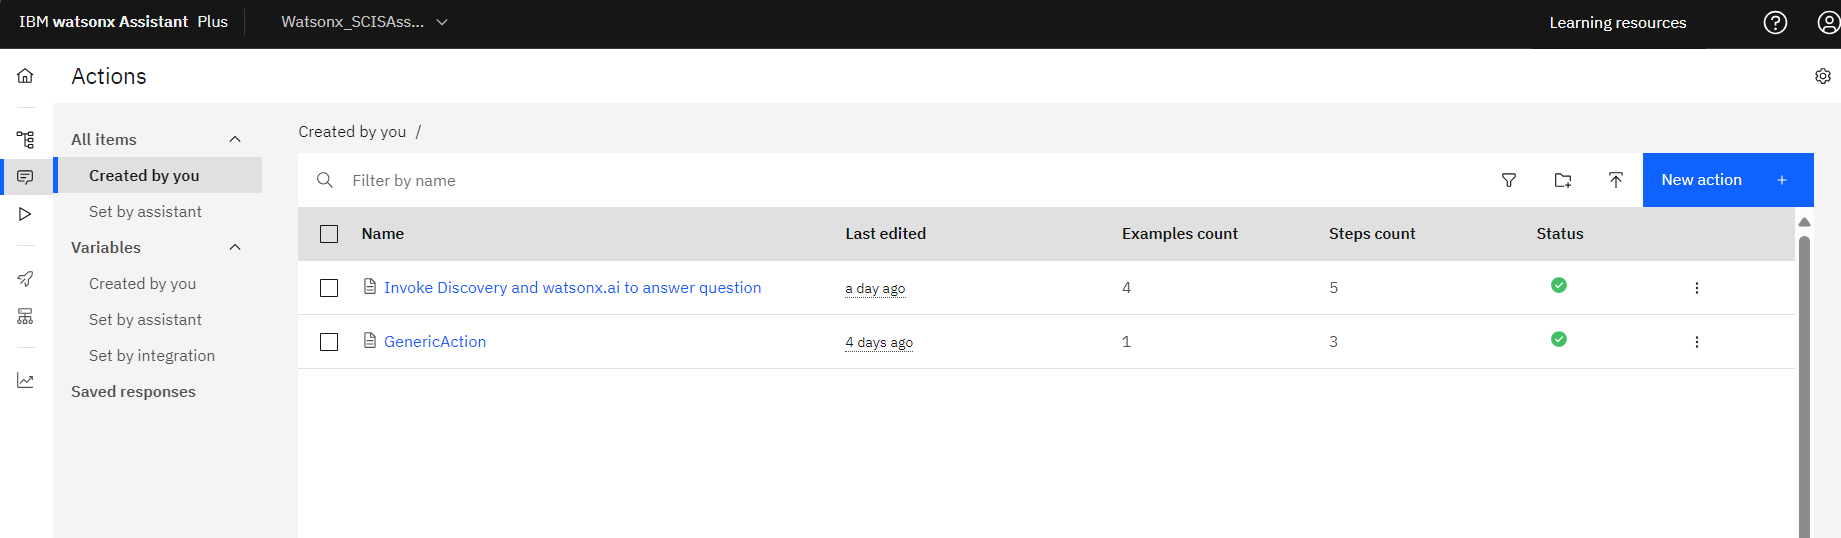Collapse the All items section
This screenshot has height=538, width=1841.
coord(235,140)
